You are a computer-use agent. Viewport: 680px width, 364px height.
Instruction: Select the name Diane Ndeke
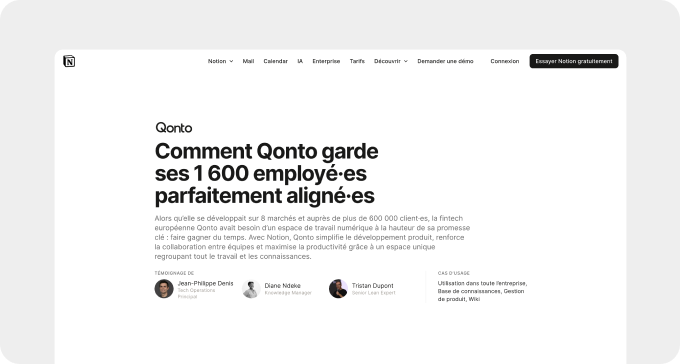click(282, 285)
